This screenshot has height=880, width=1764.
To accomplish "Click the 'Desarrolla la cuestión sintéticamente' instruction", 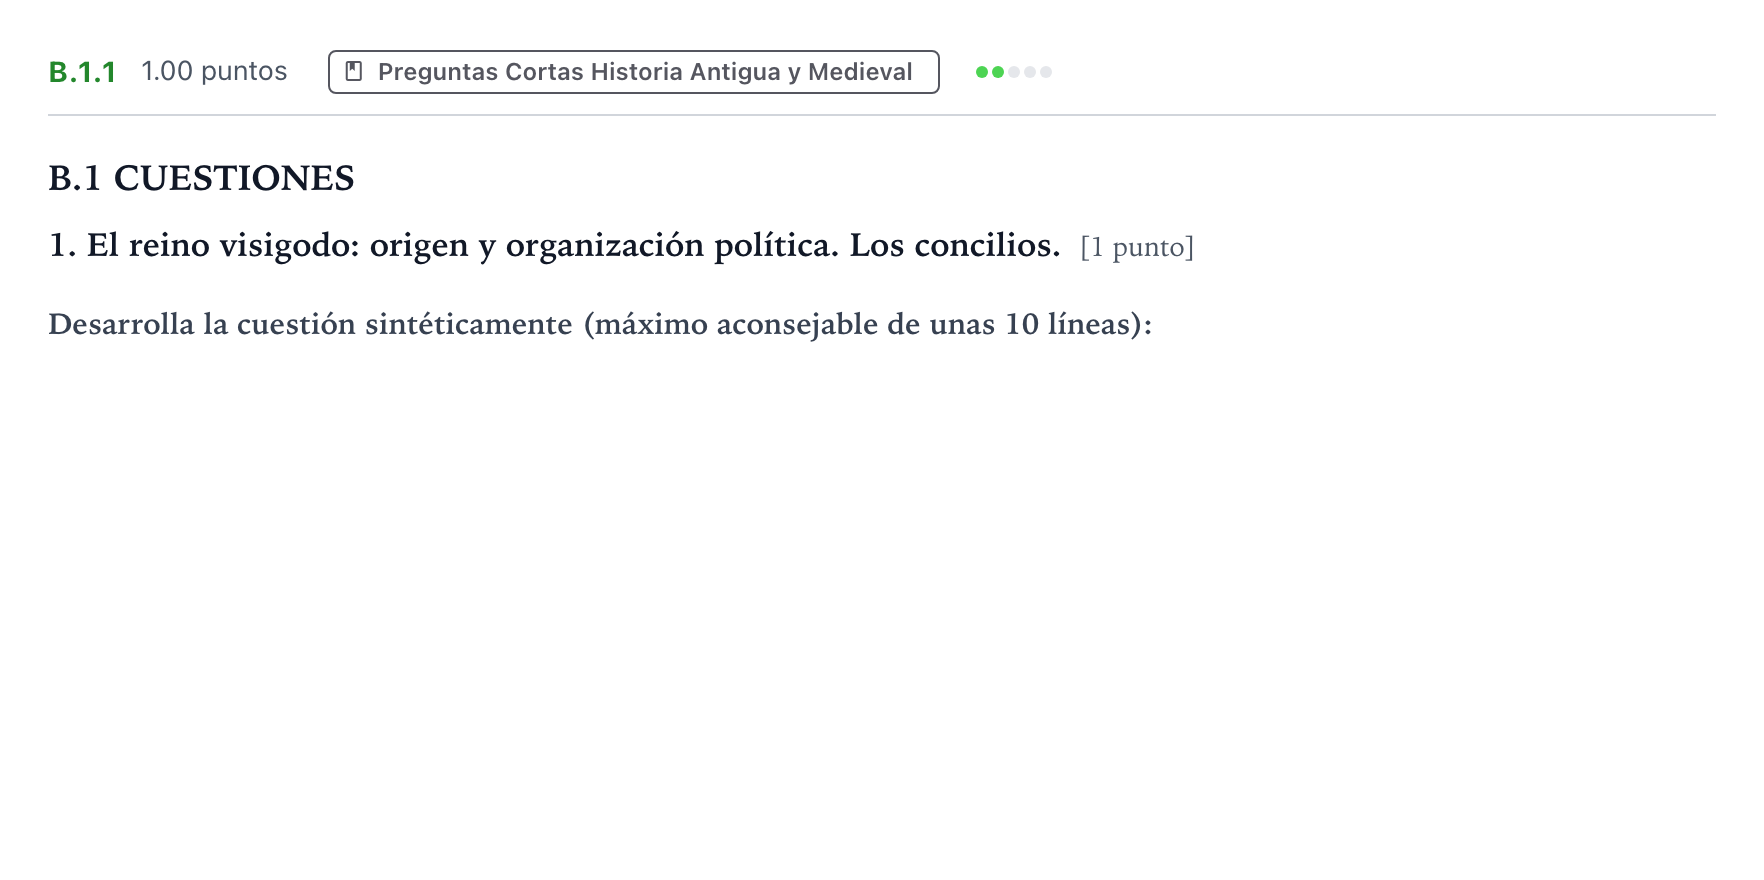I will (600, 325).
